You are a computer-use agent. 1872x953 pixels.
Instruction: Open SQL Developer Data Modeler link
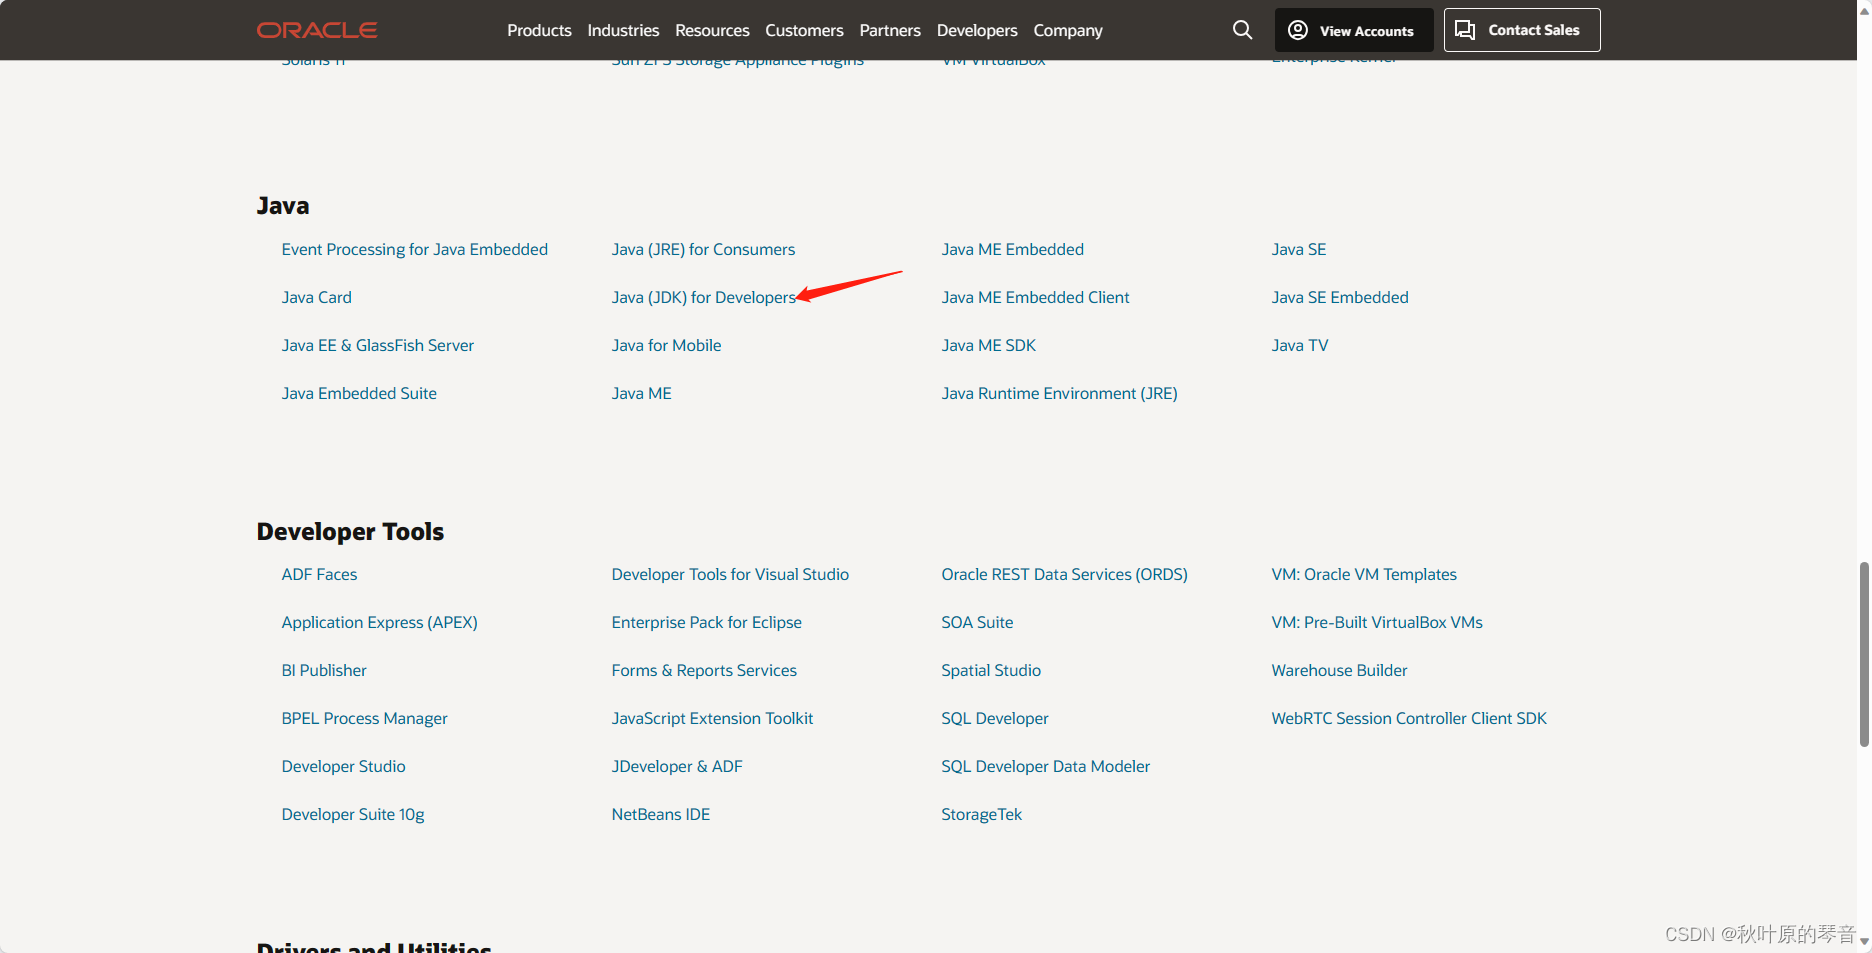1046,766
